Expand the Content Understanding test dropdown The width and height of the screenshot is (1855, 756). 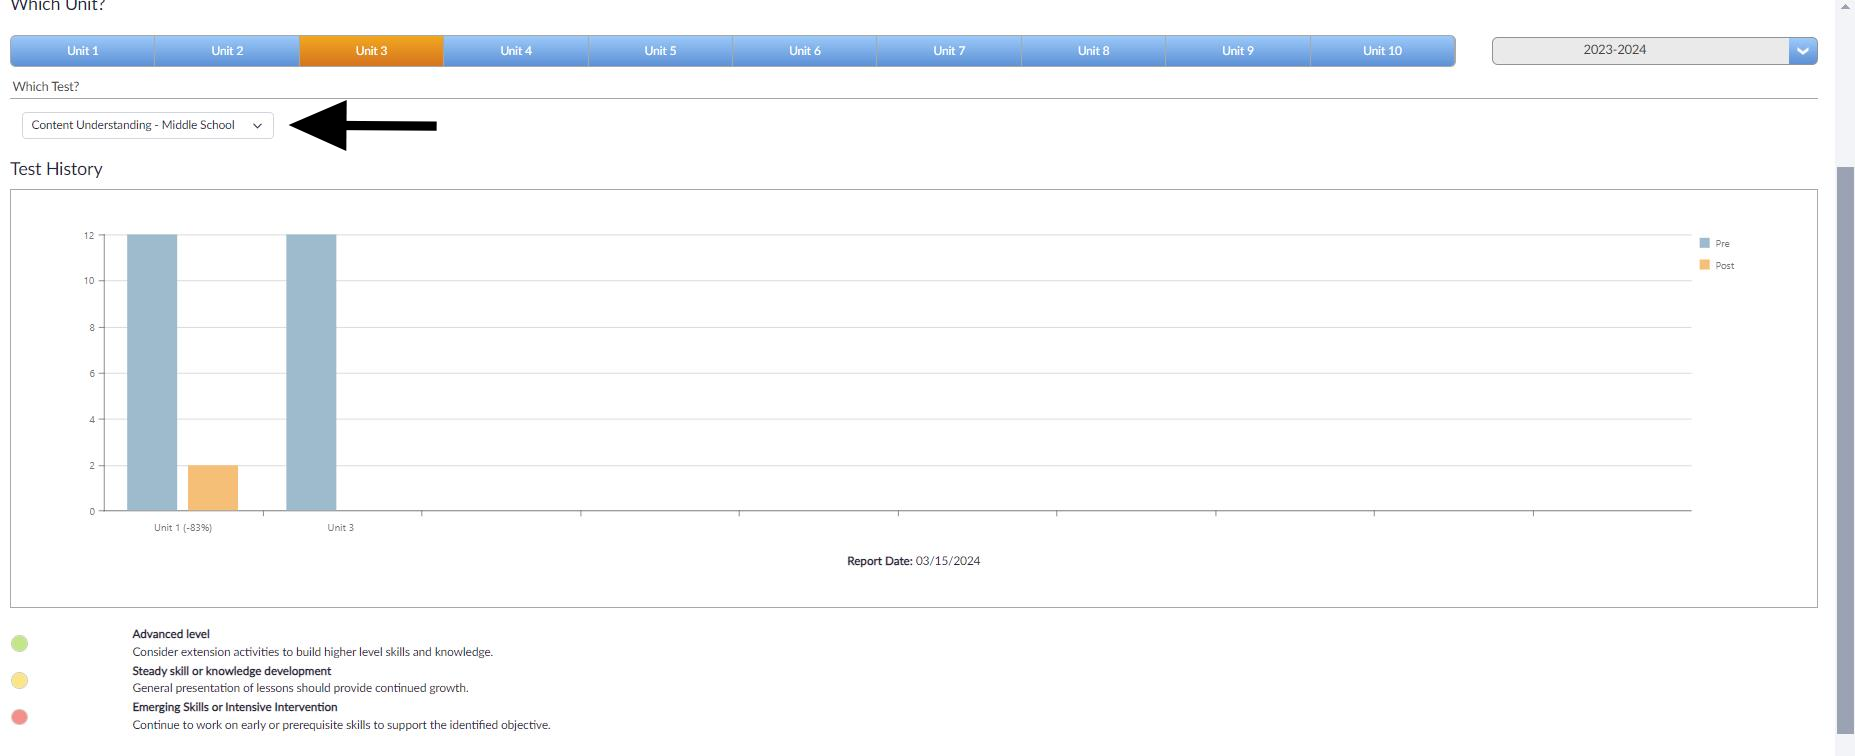click(x=147, y=125)
